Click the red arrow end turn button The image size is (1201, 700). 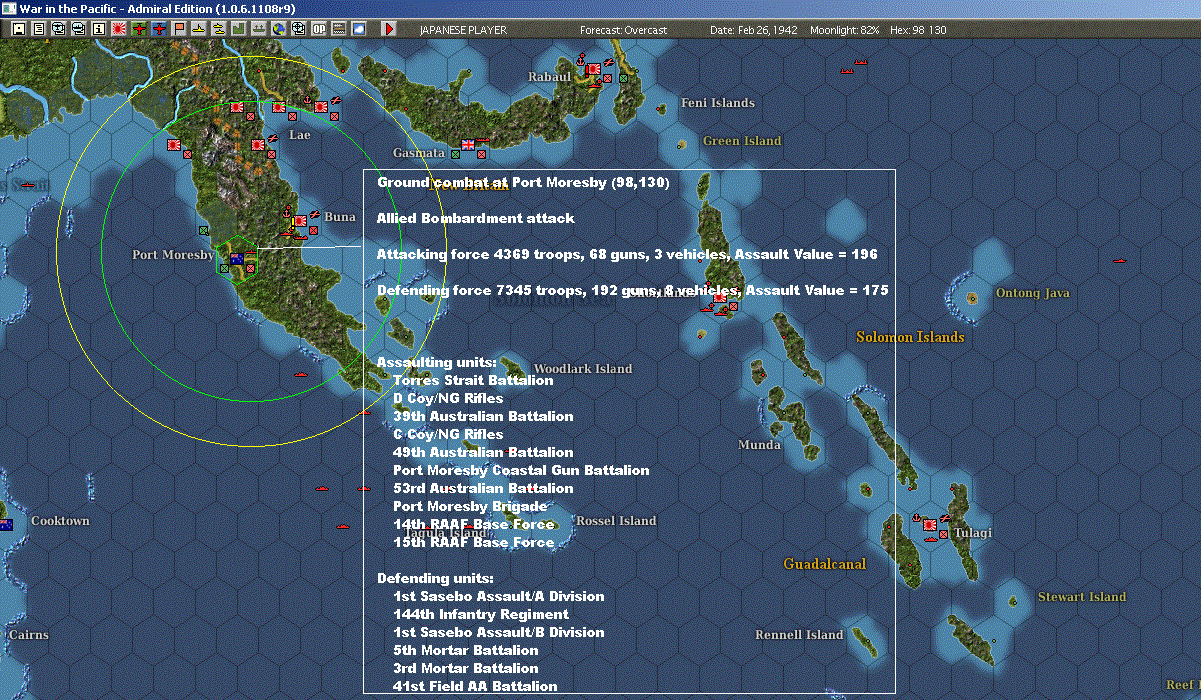coord(389,29)
